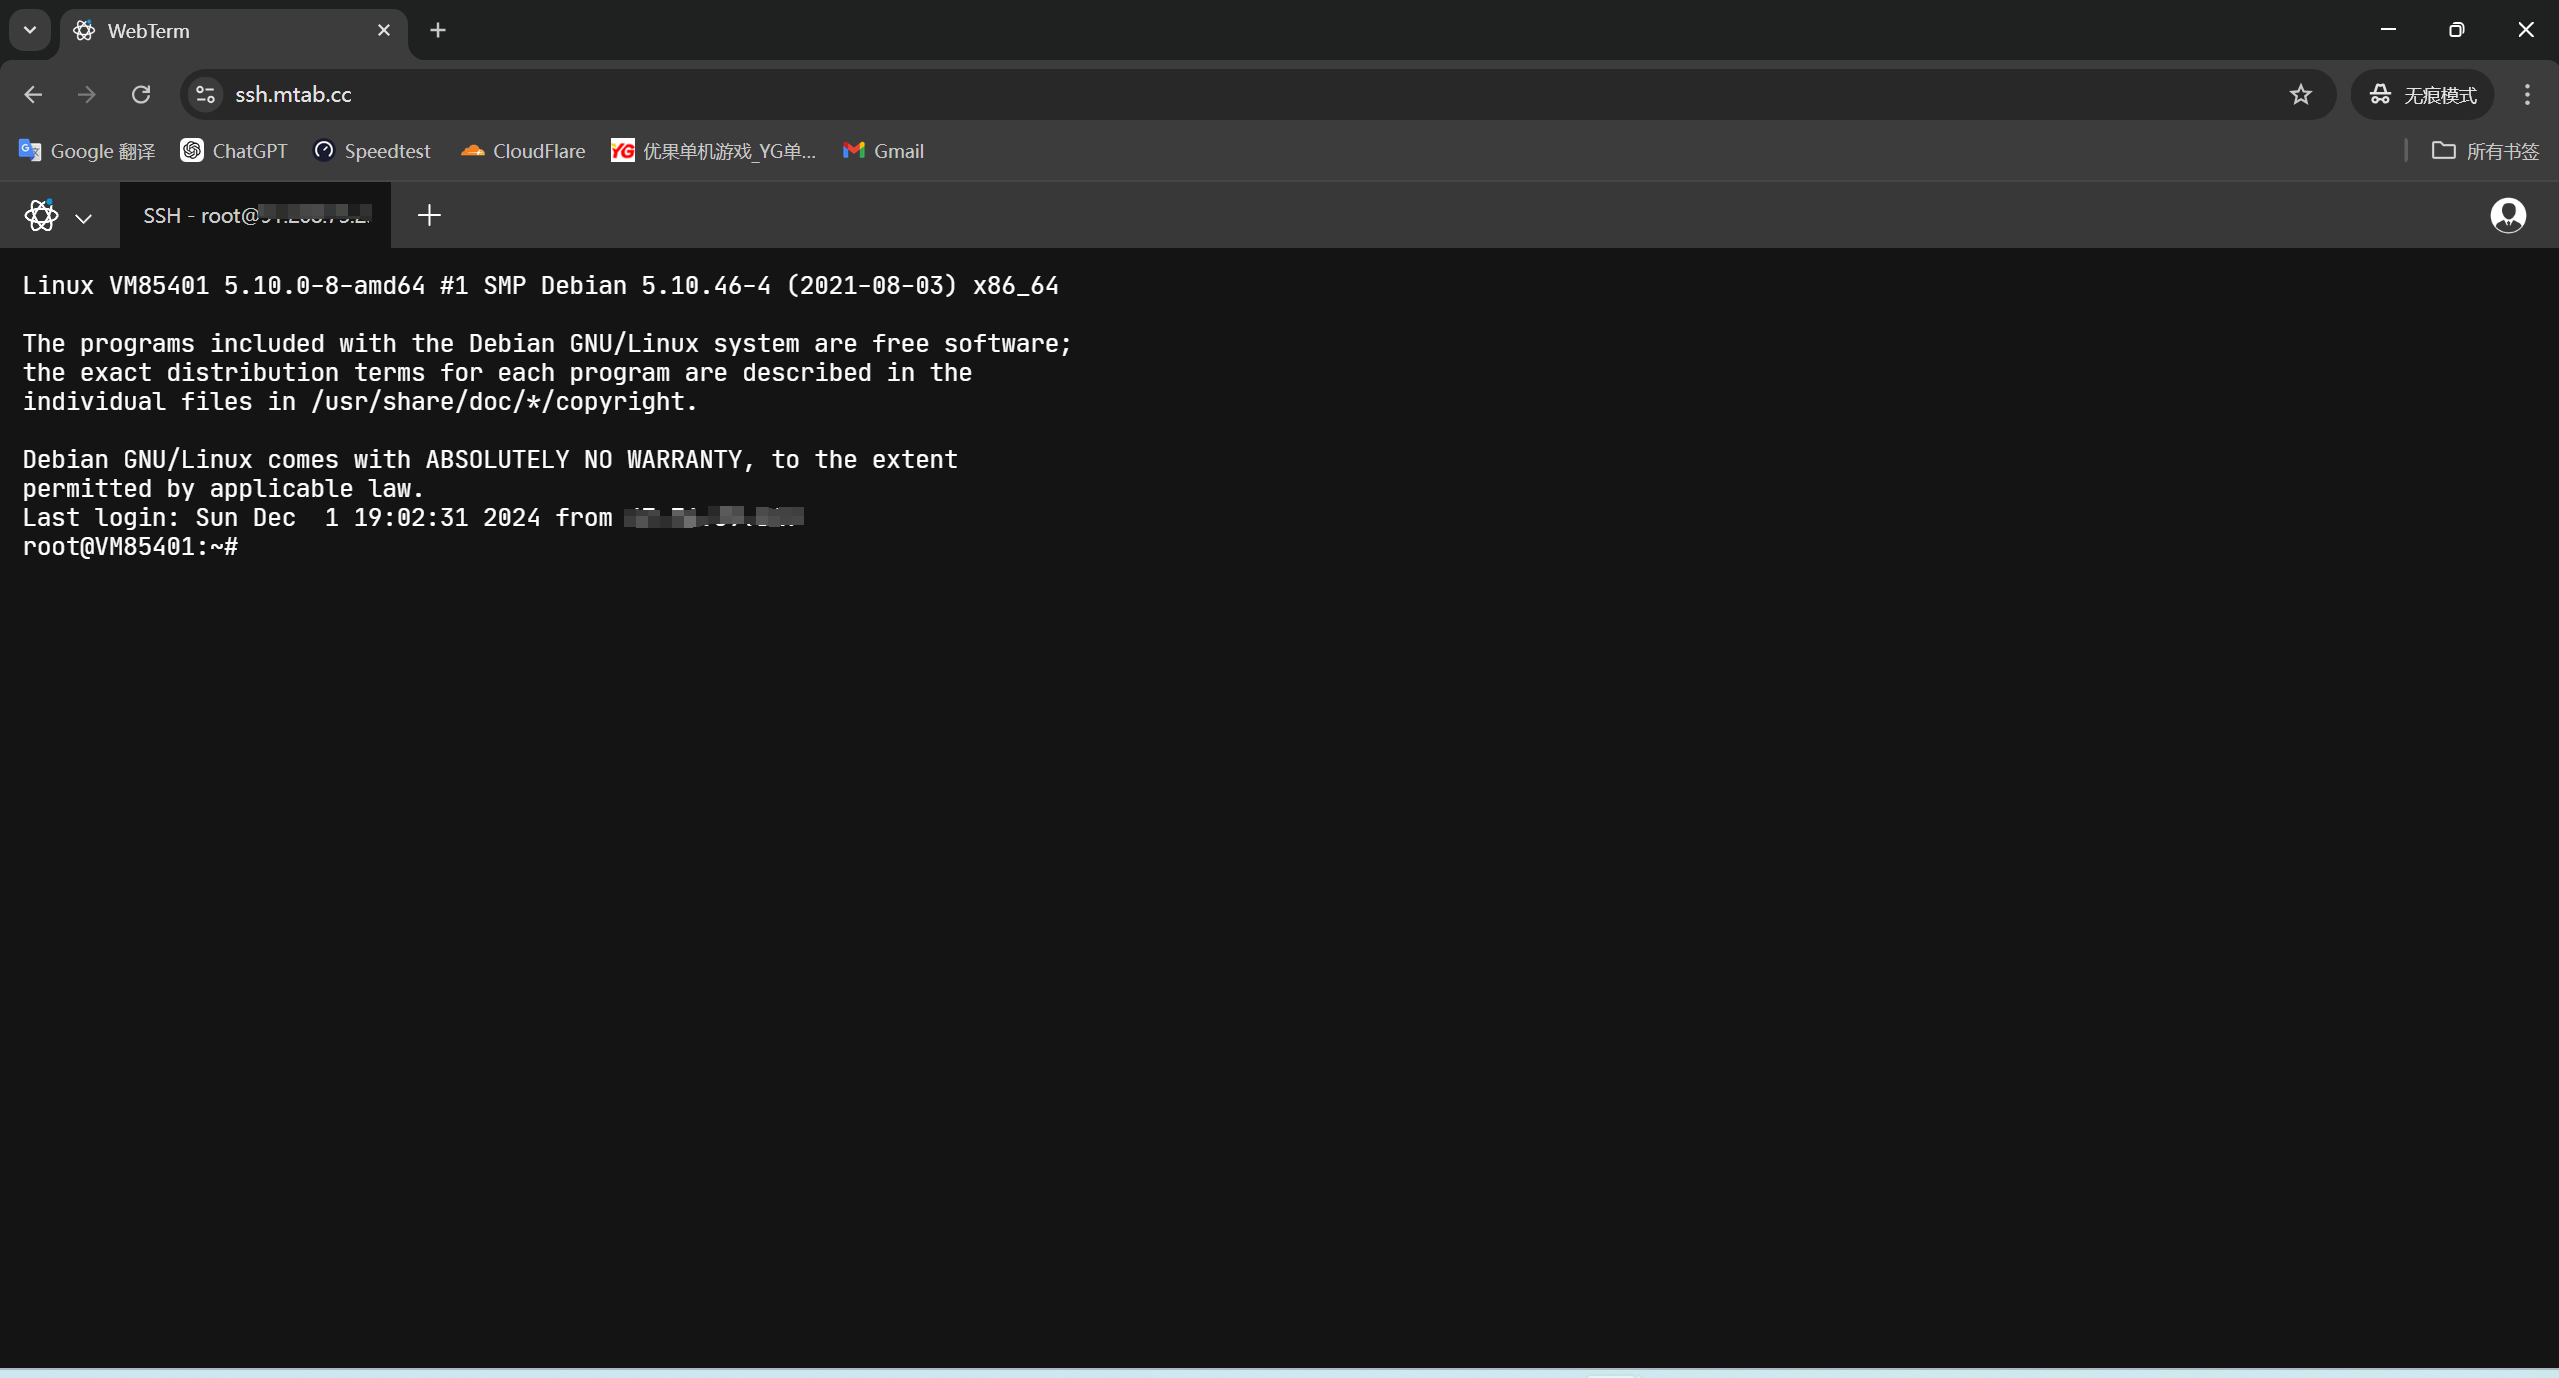Go back to the previous page
This screenshot has width=2559, height=1378.
click(x=33, y=94)
